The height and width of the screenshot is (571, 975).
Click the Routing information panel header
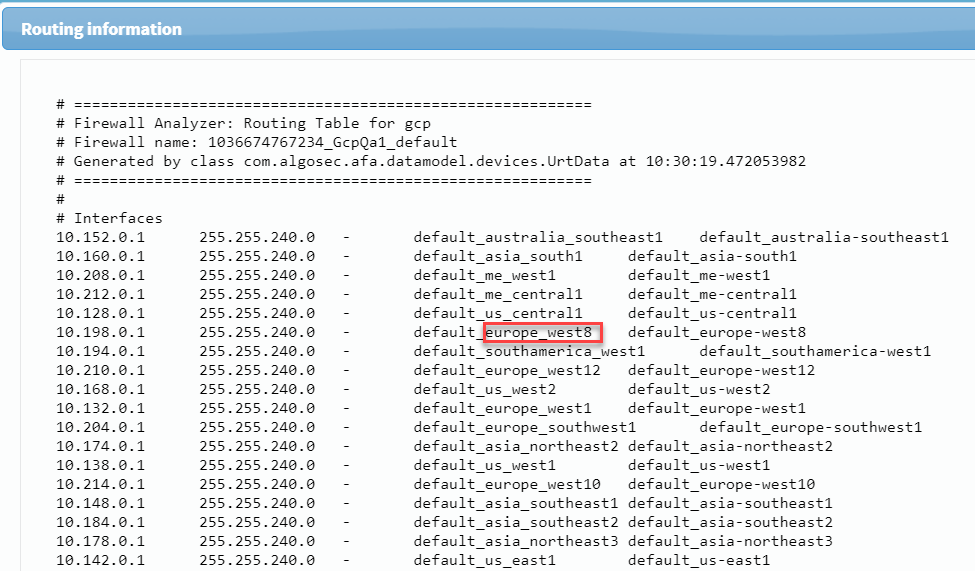(101, 29)
